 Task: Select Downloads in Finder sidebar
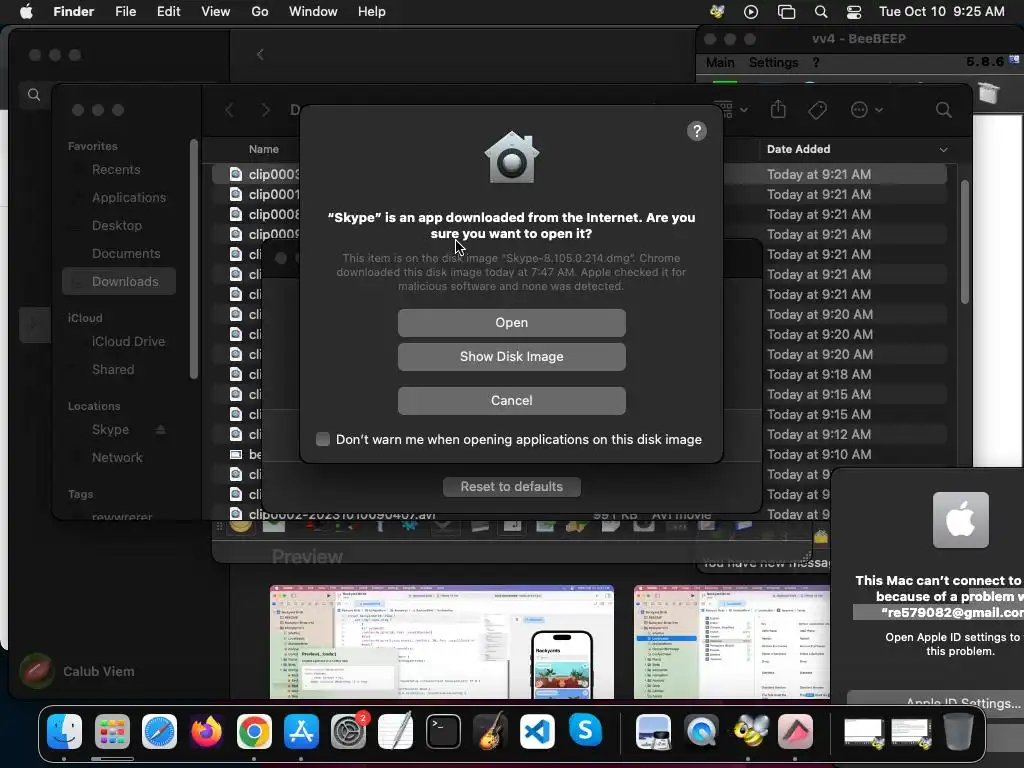click(x=119, y=281)
